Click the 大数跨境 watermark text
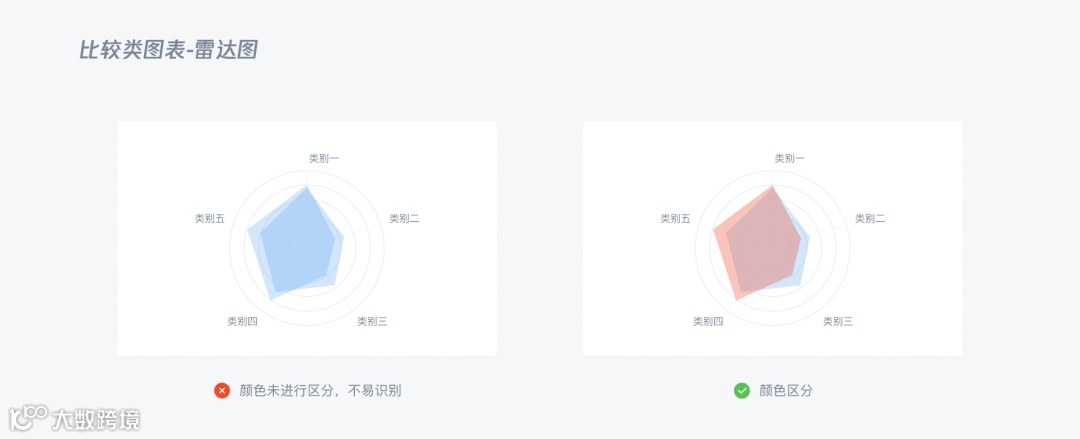 pyautogui.click(x=96, y=419)
